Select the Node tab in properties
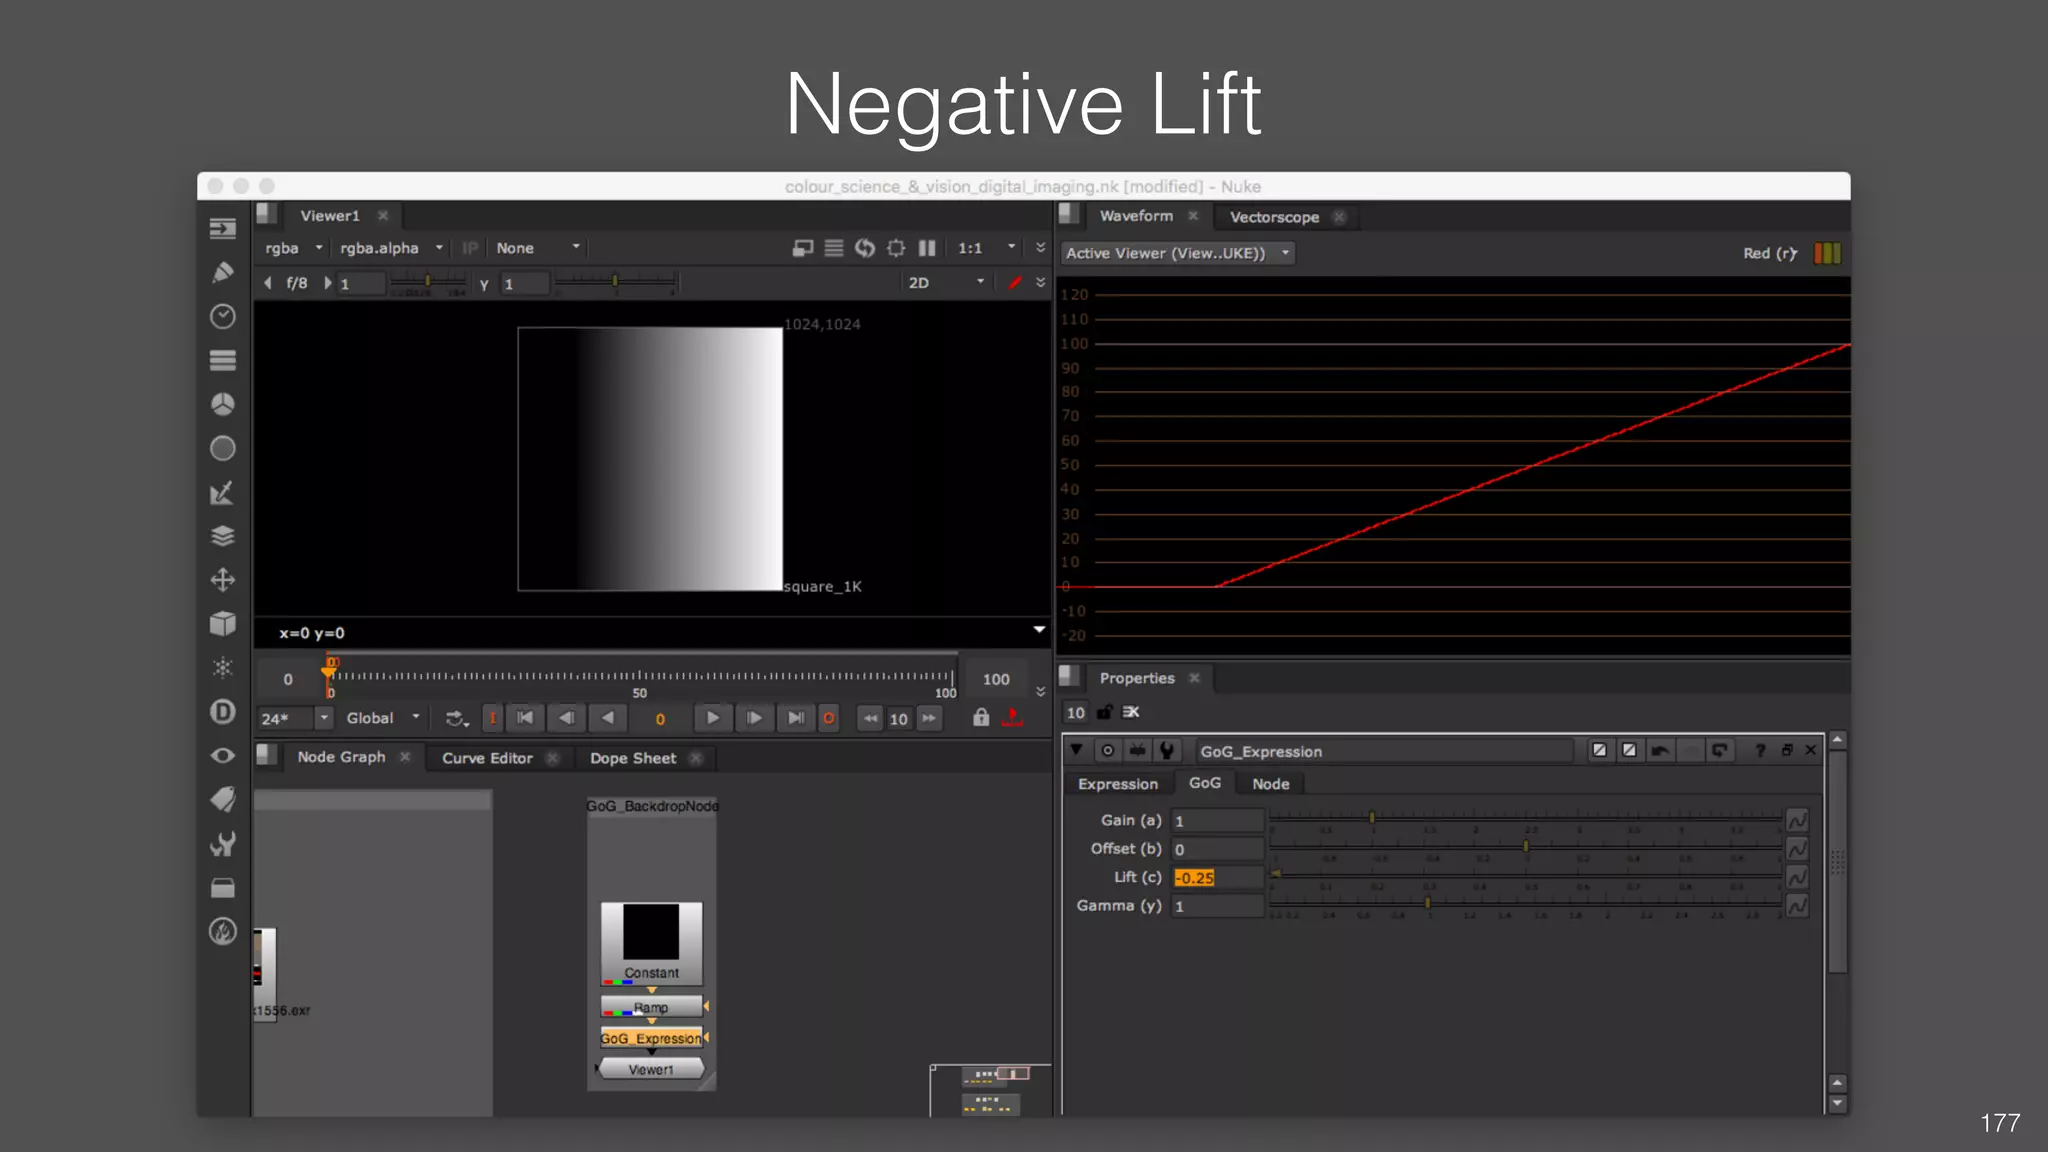 pyautogui.click(x=1271, y=784)
